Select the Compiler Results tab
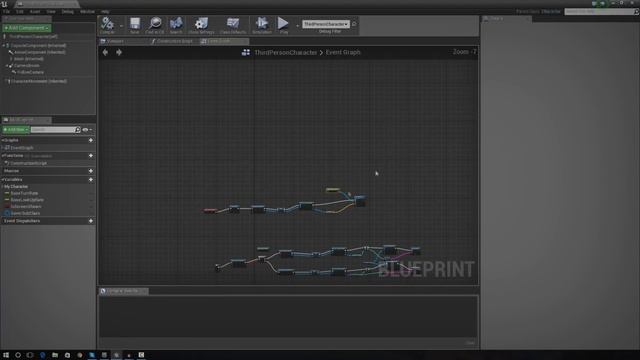The image size is (640, 360). point(124,291)
